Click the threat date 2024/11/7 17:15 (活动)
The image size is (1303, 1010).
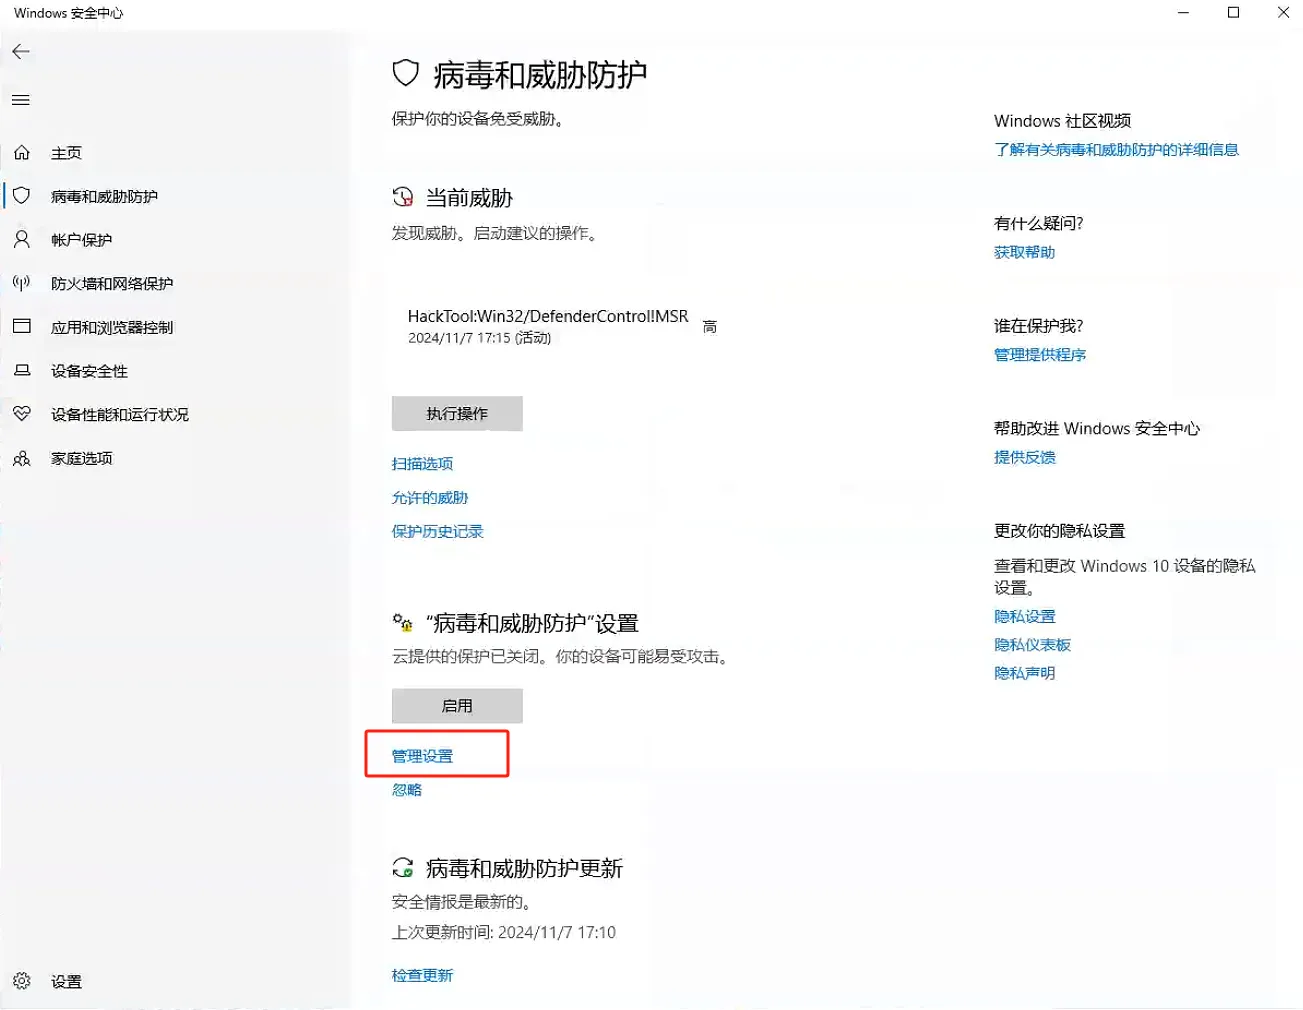tap(479, 338)
